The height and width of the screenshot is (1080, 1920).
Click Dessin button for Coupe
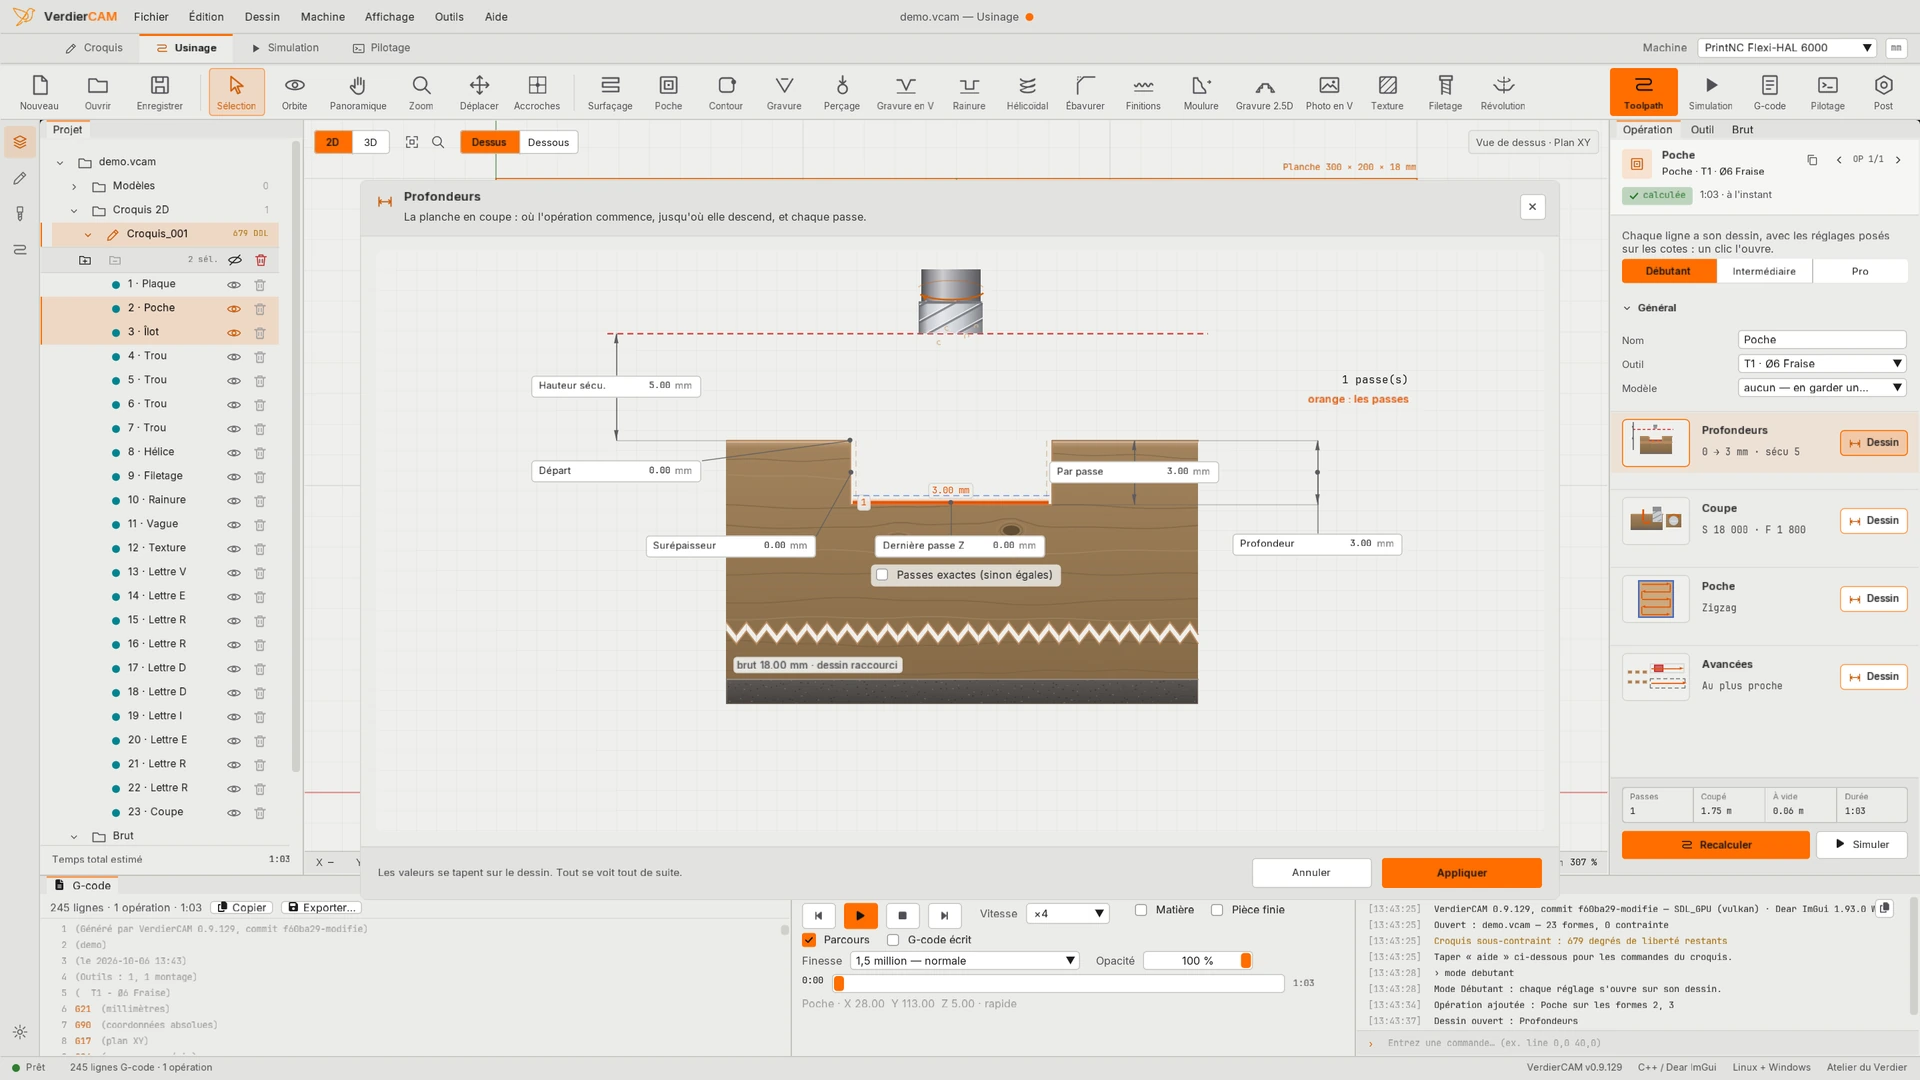1873,521
